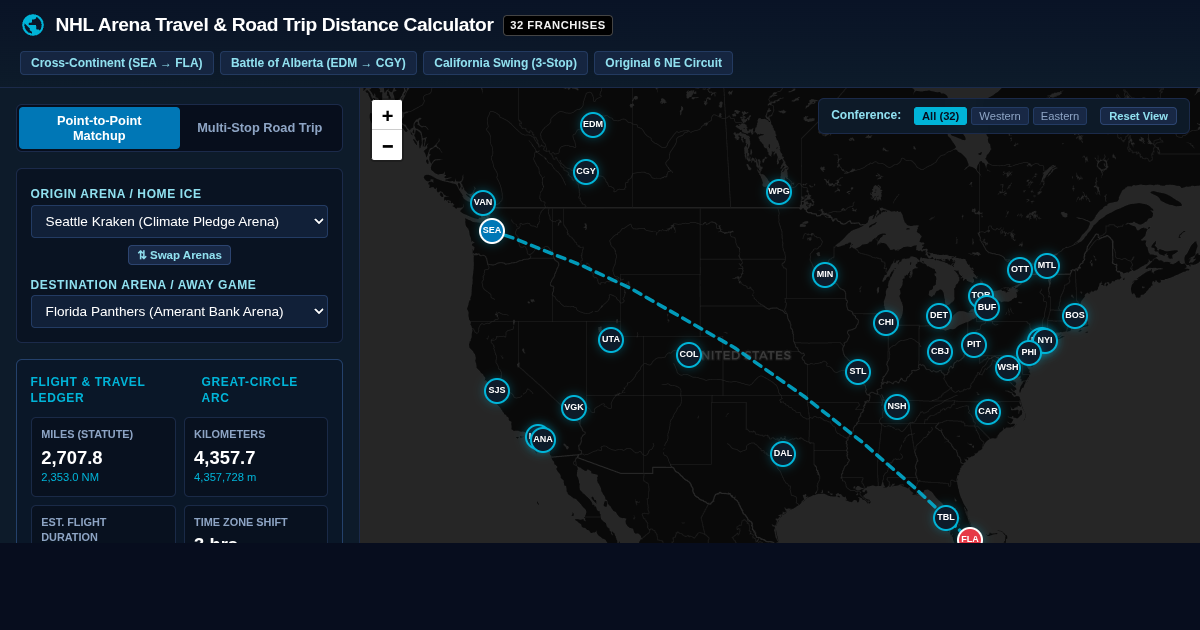Select the EDM arena marker on map

pos(593,125)
